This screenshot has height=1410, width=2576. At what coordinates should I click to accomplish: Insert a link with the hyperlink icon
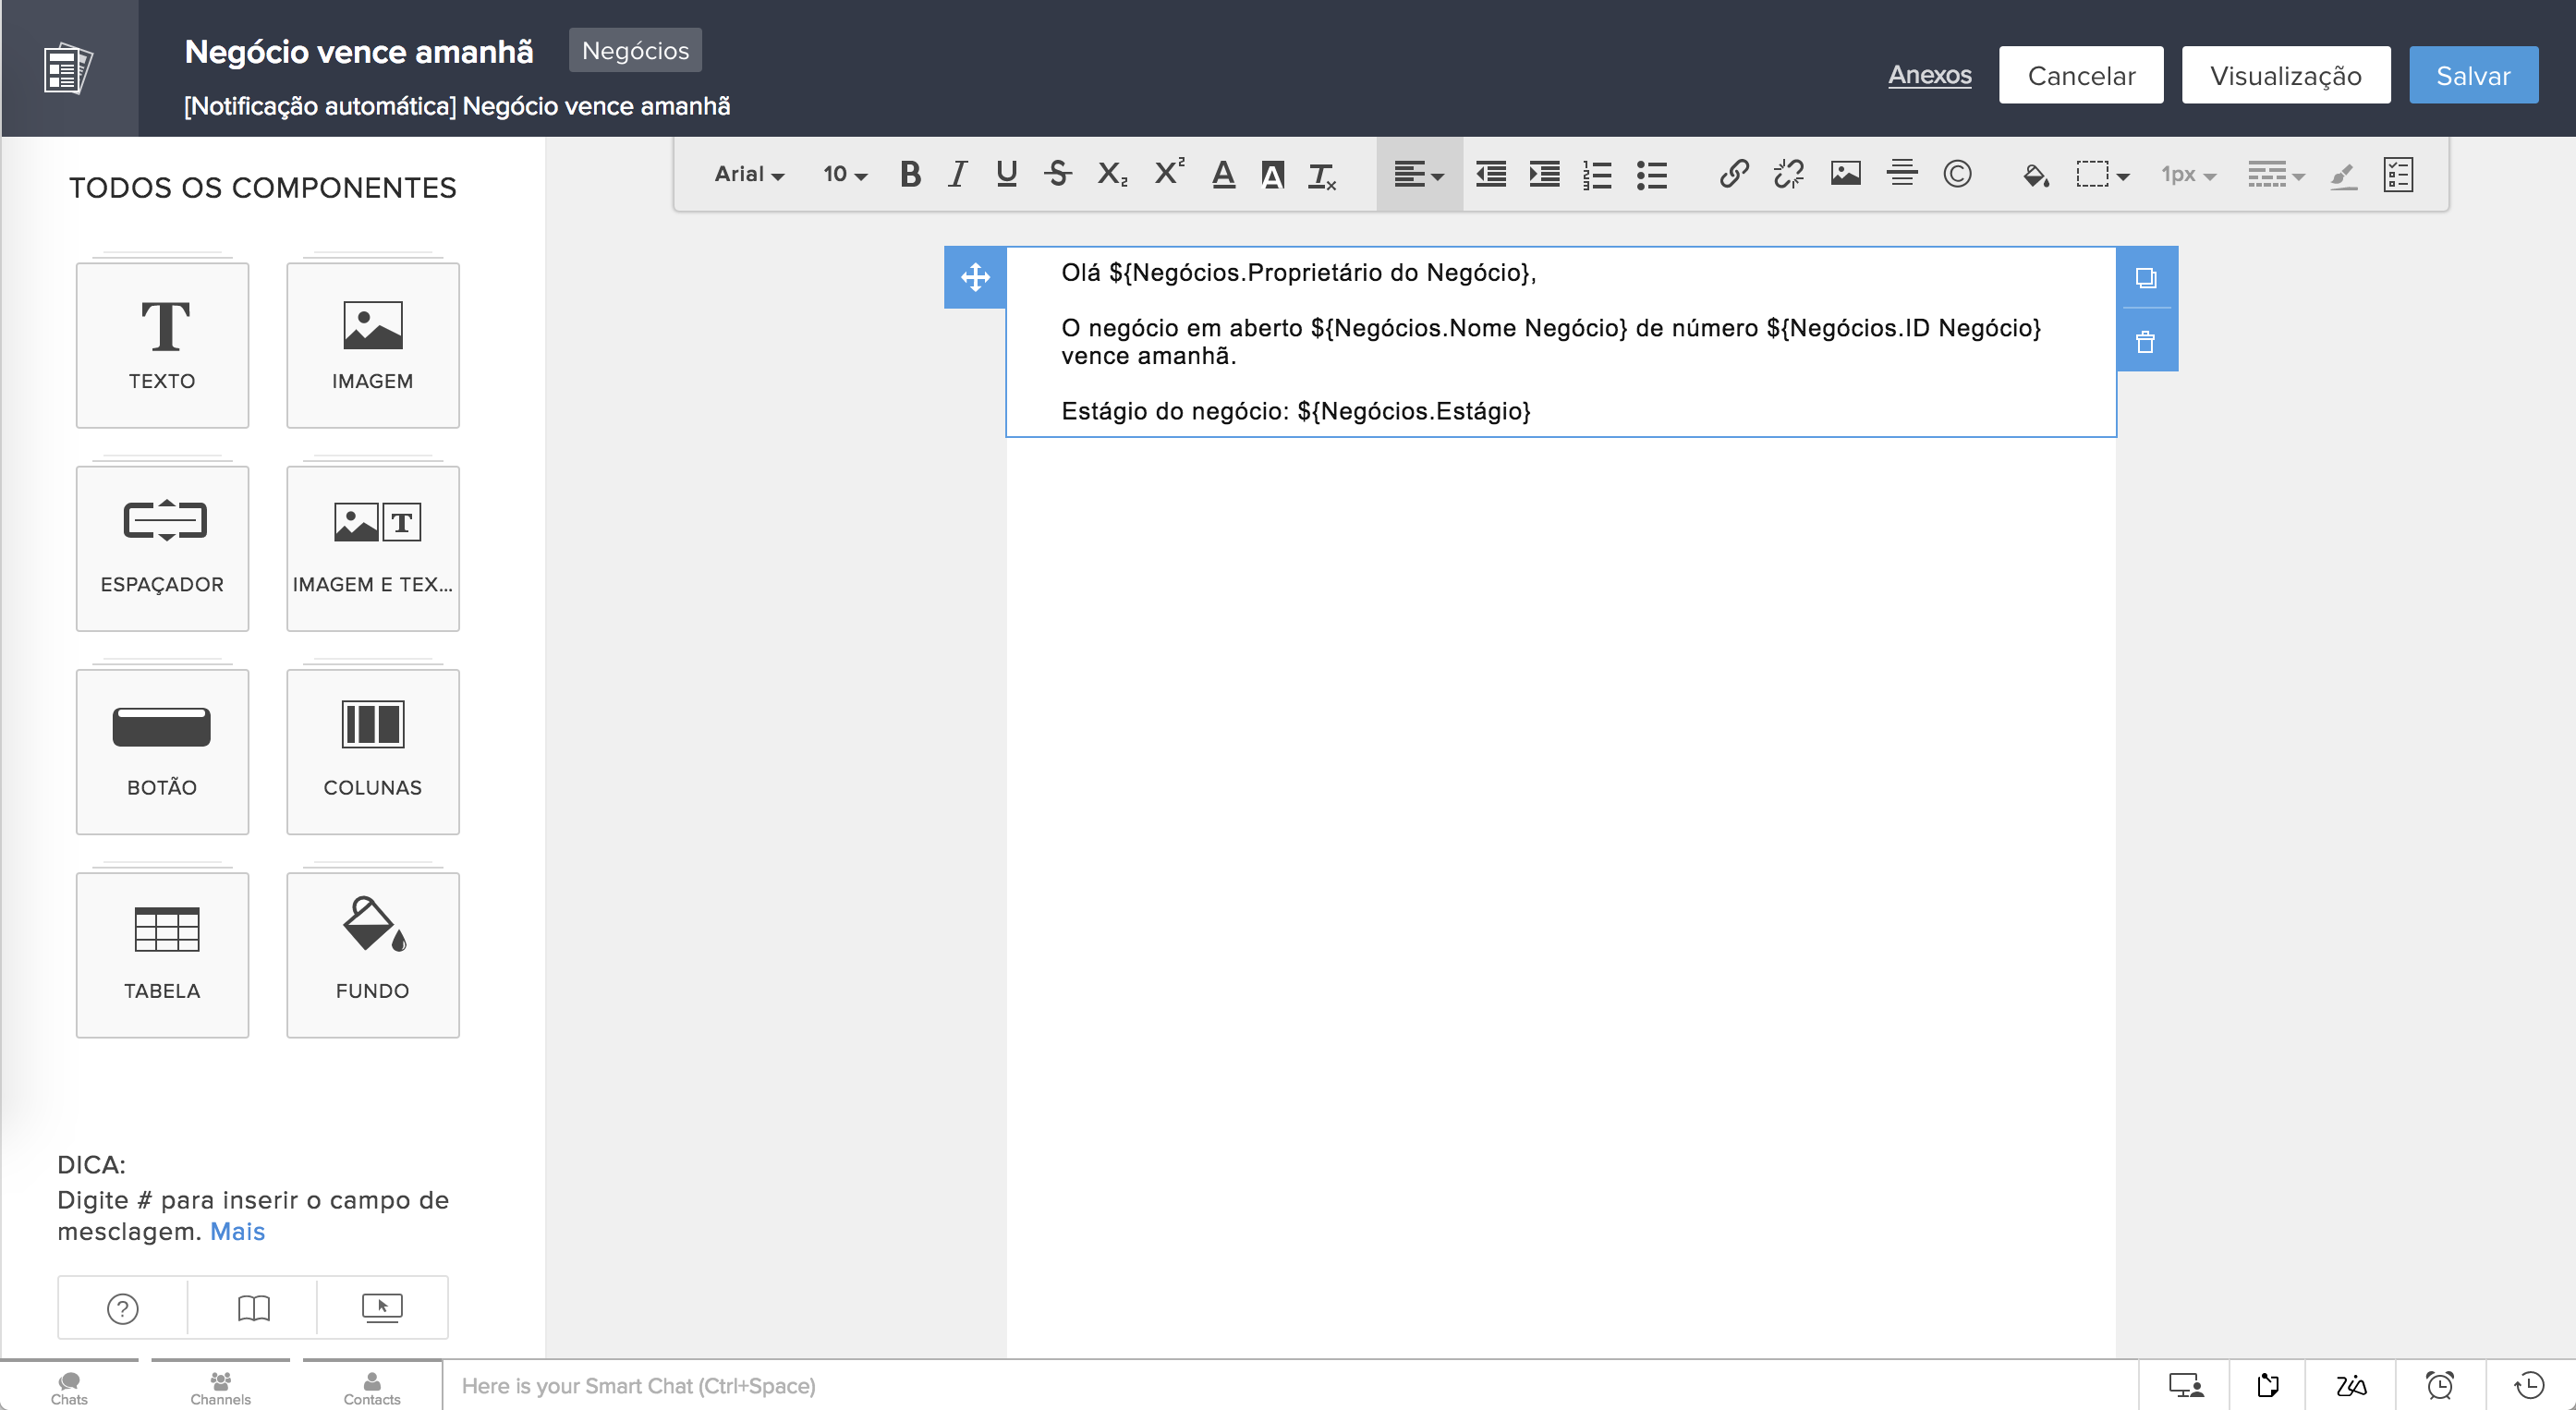click(1733, 174)
